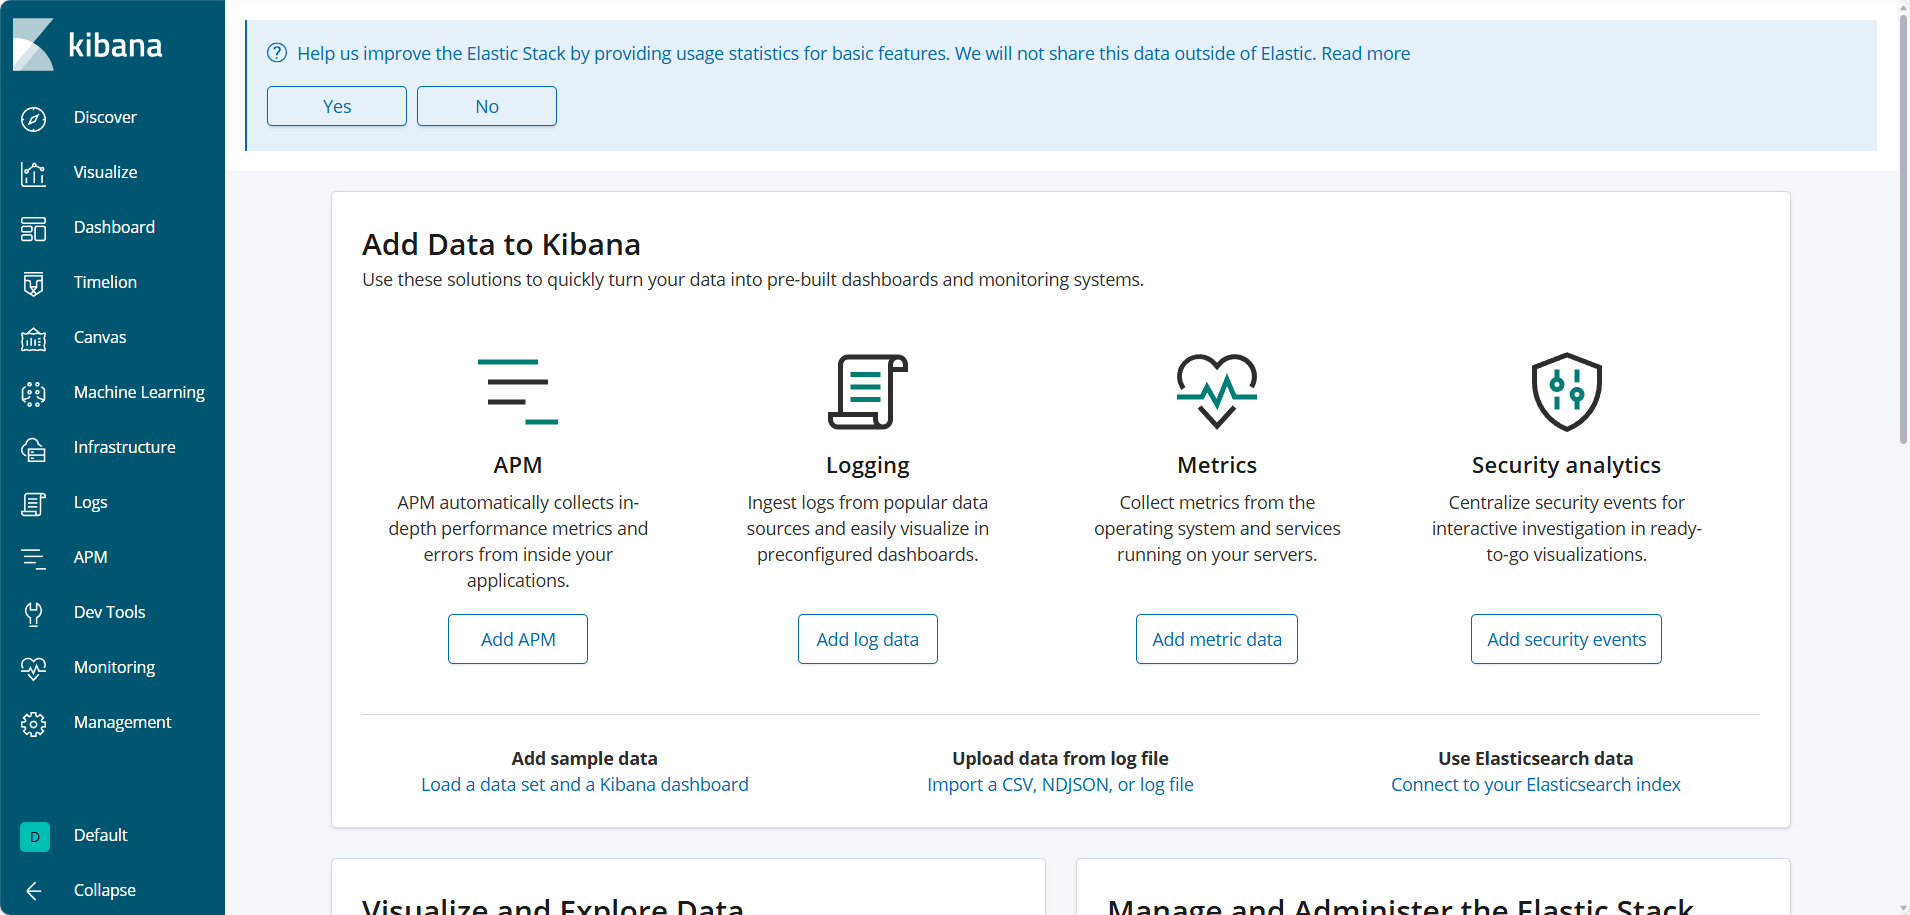Click the Security analytics shield icon
The height and width of the screenshot is (915, 1910).
1567,392
